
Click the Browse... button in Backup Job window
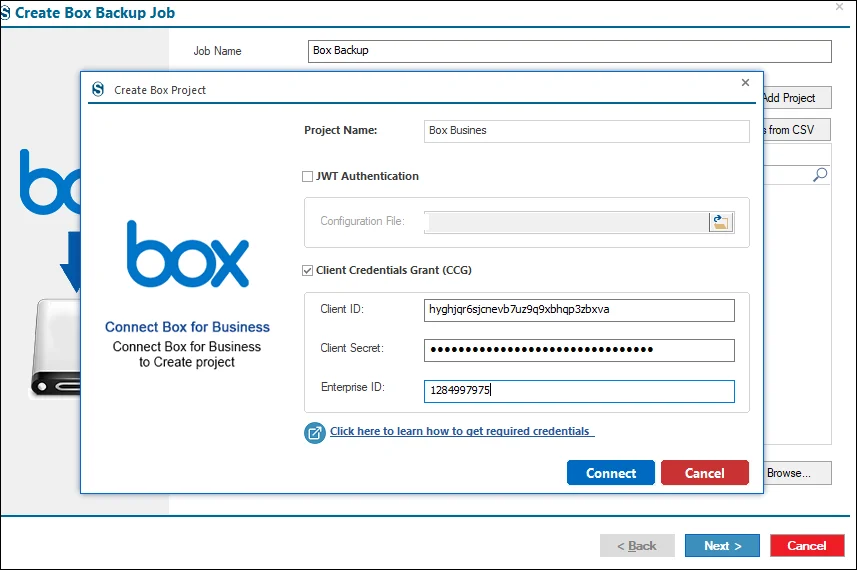(797, 473)
